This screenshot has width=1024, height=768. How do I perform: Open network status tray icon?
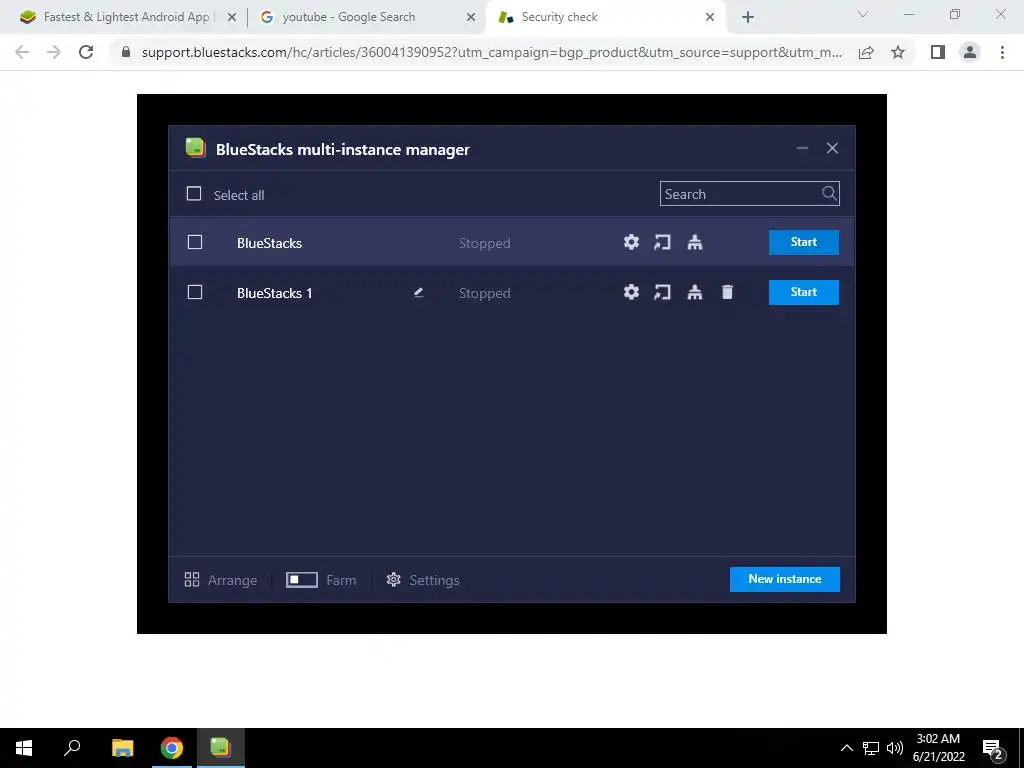click(x=871, y=748)
